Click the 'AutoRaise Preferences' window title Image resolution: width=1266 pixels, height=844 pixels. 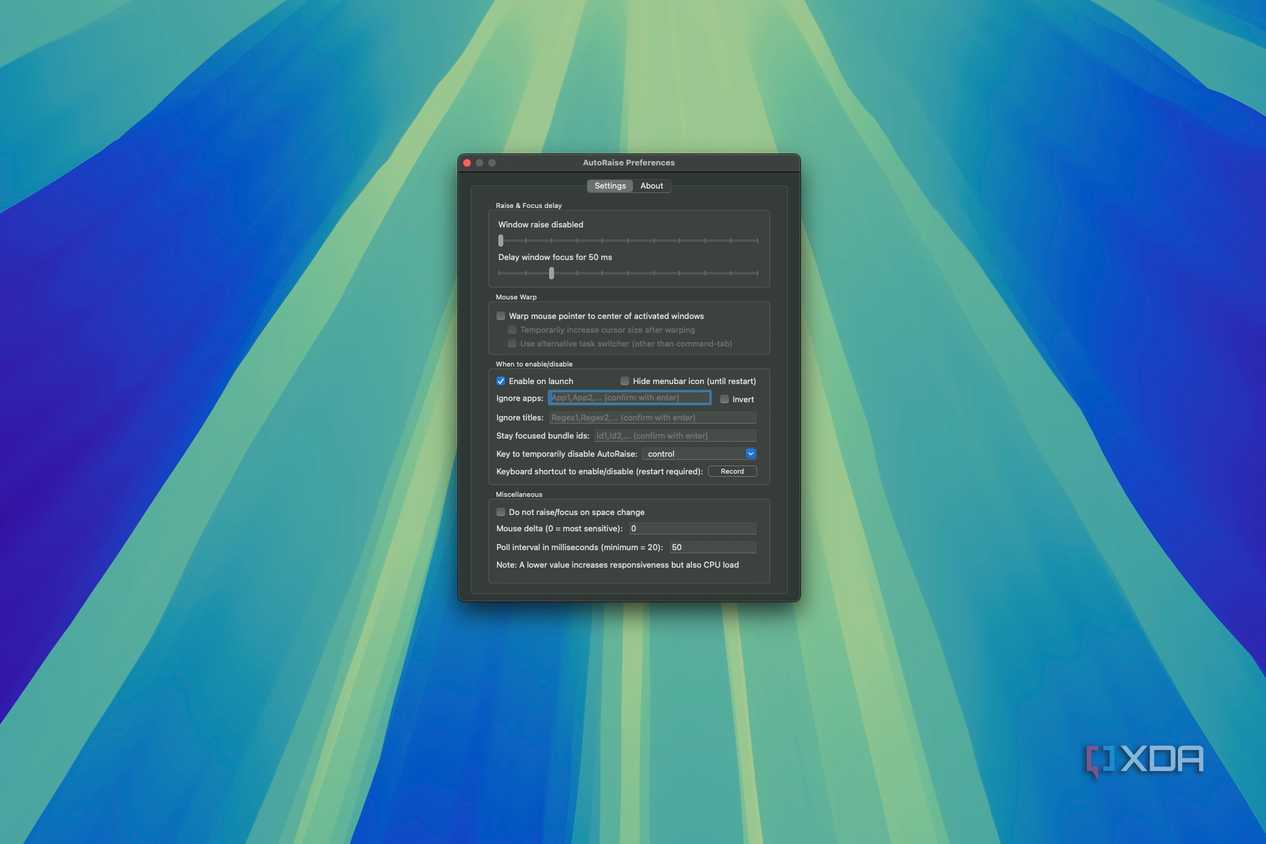click(x=629, y=163)
